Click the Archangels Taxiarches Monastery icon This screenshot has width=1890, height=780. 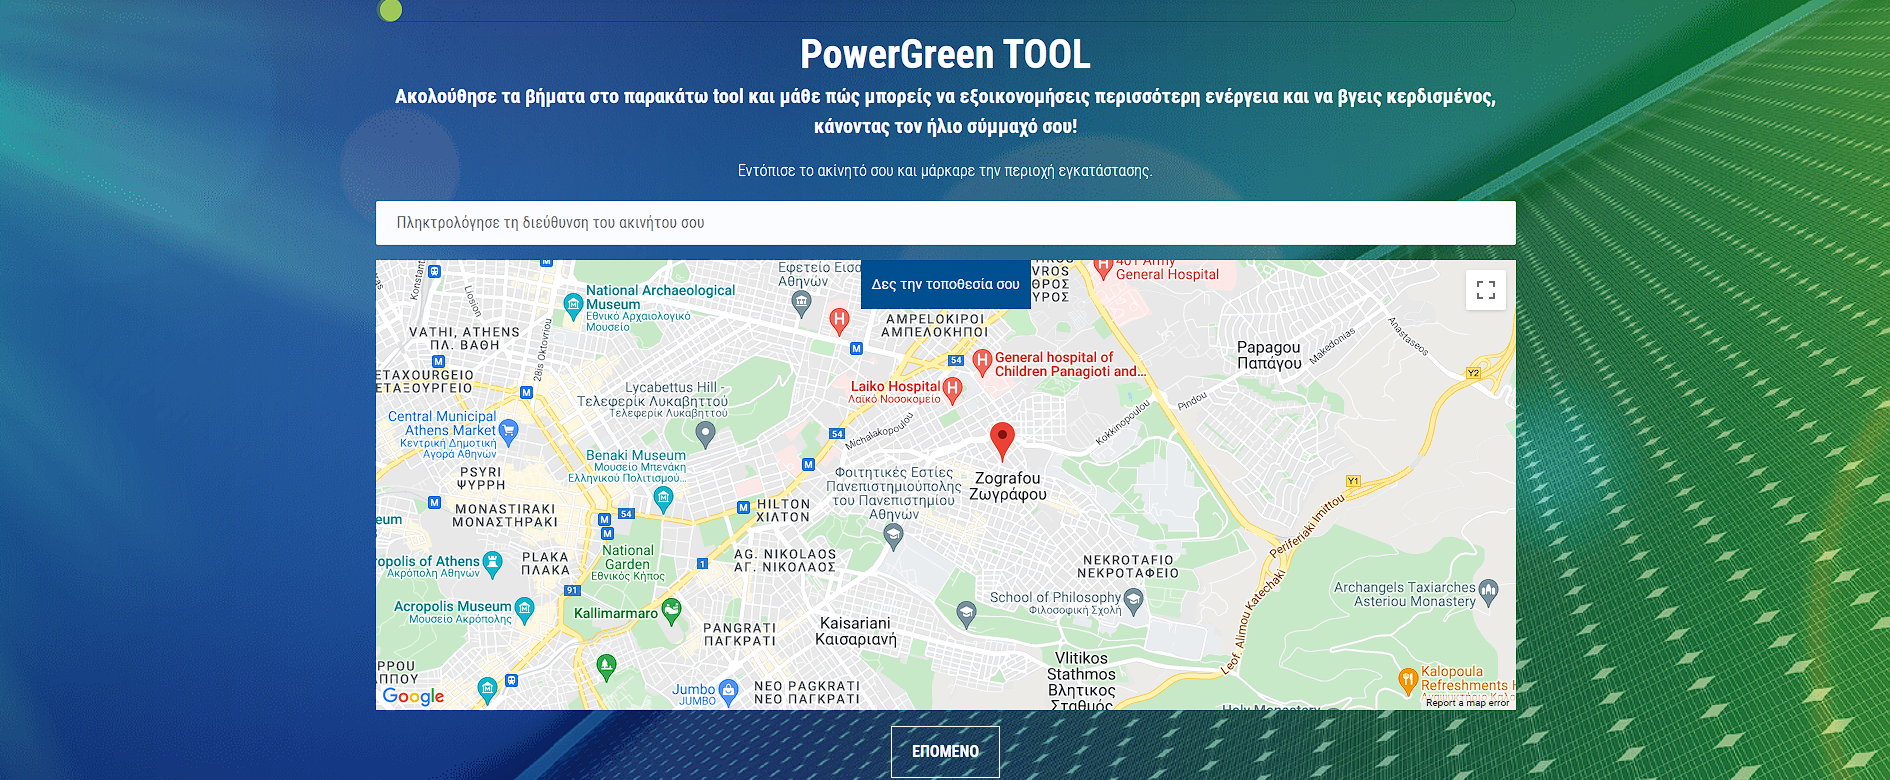1488,591
